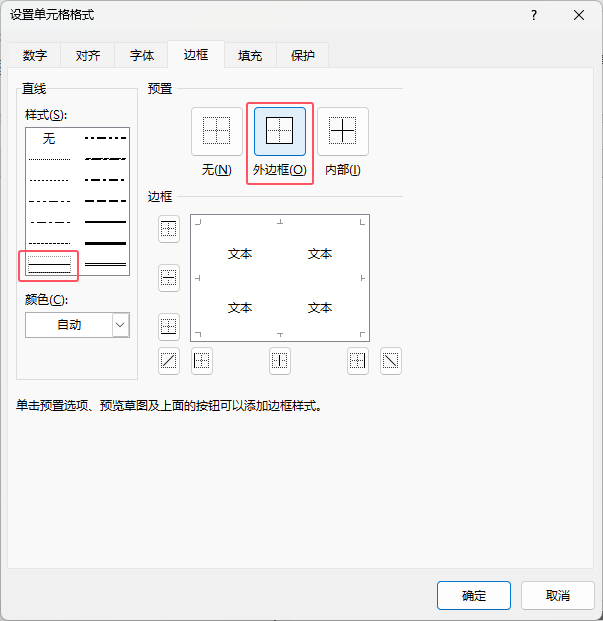
Task: Select the medium dash-dot-dot style at top right
Action: click(105, 138)
